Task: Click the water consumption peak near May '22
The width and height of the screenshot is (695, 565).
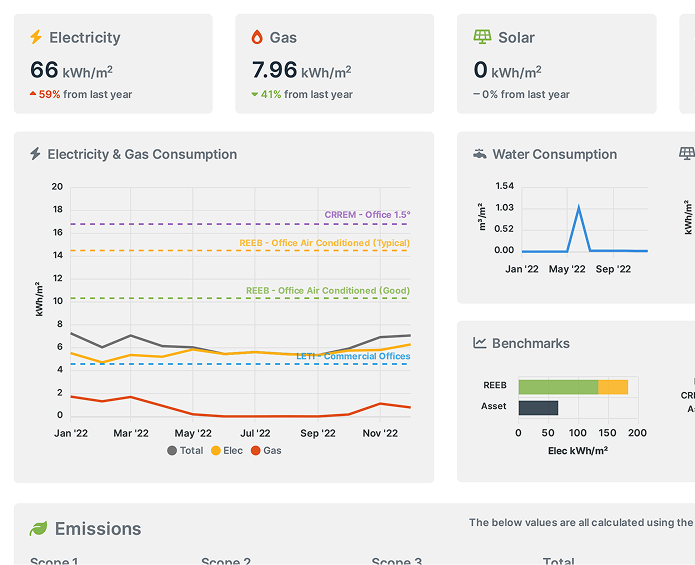Action: pyautogui.click(x=578, y=206)
